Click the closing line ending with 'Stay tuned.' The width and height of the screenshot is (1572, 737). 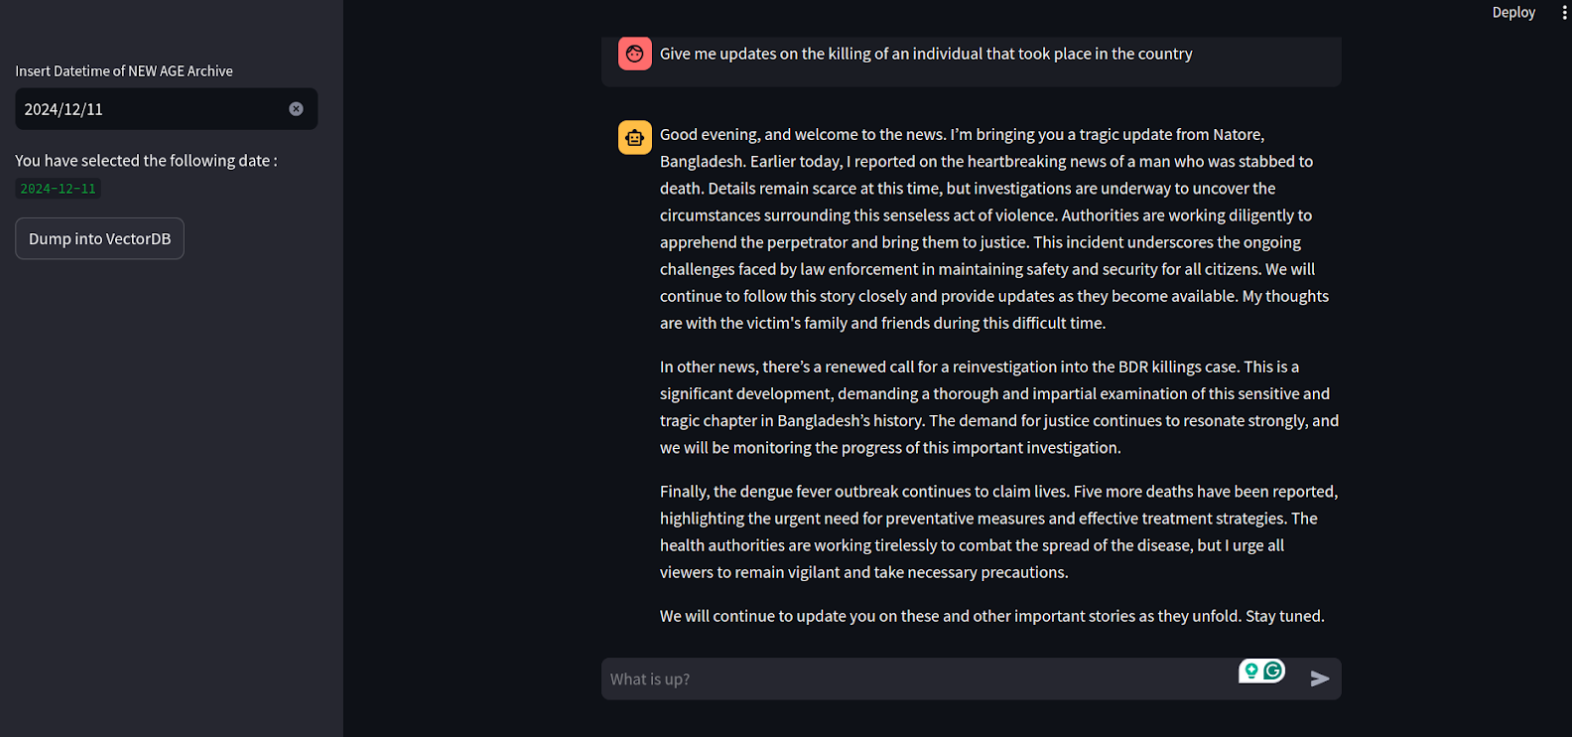click(992, 616)
